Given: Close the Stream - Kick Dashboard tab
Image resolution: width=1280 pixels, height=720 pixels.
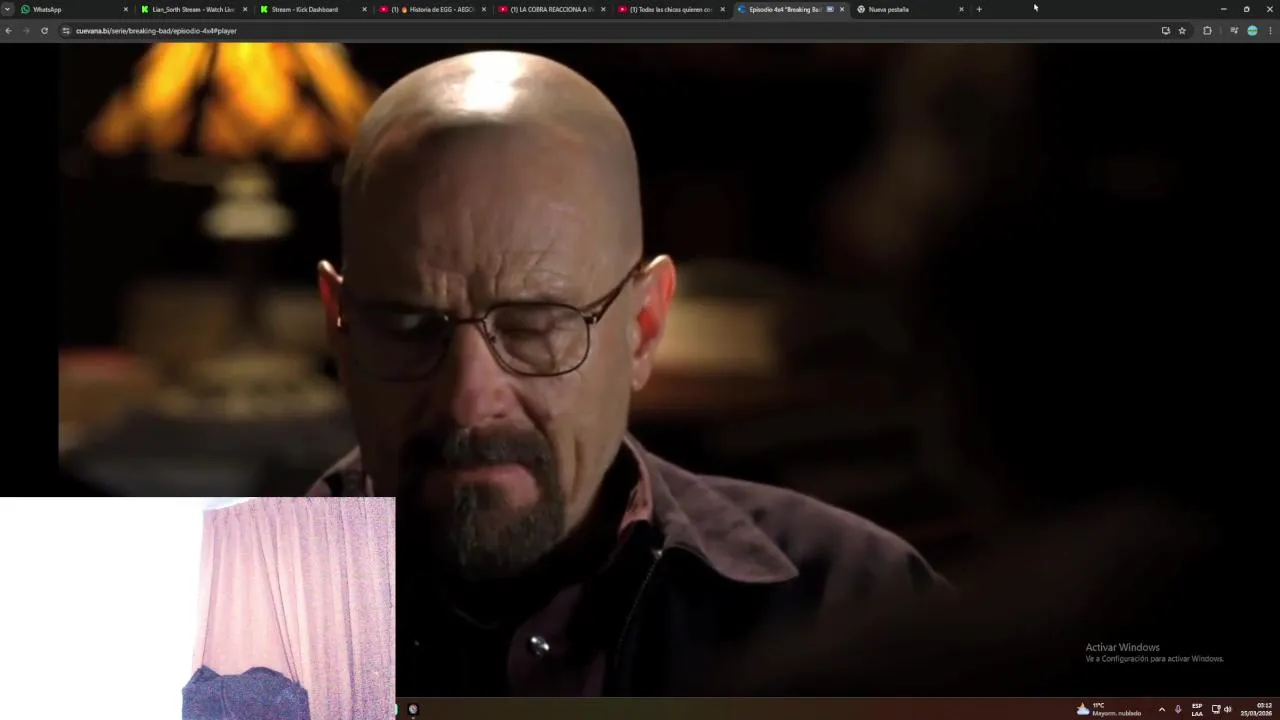Looking at the screenshot, I should click(364, 9).
